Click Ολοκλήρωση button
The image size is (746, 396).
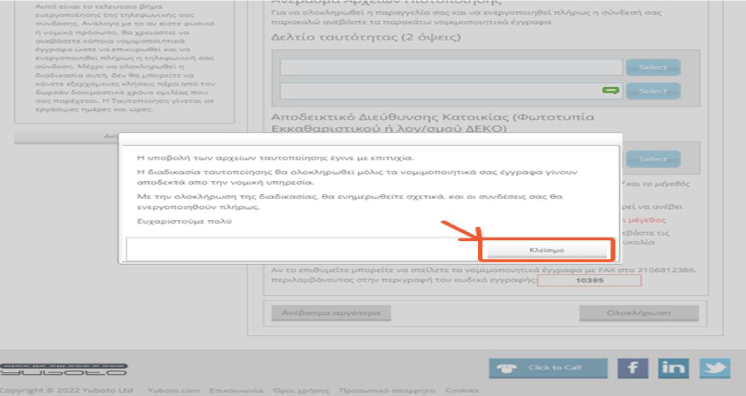coord(639,313)
